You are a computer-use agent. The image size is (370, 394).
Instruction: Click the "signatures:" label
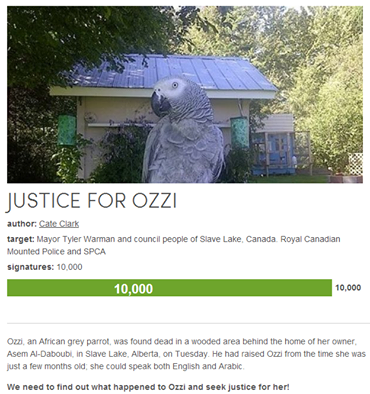pos(30,267)
